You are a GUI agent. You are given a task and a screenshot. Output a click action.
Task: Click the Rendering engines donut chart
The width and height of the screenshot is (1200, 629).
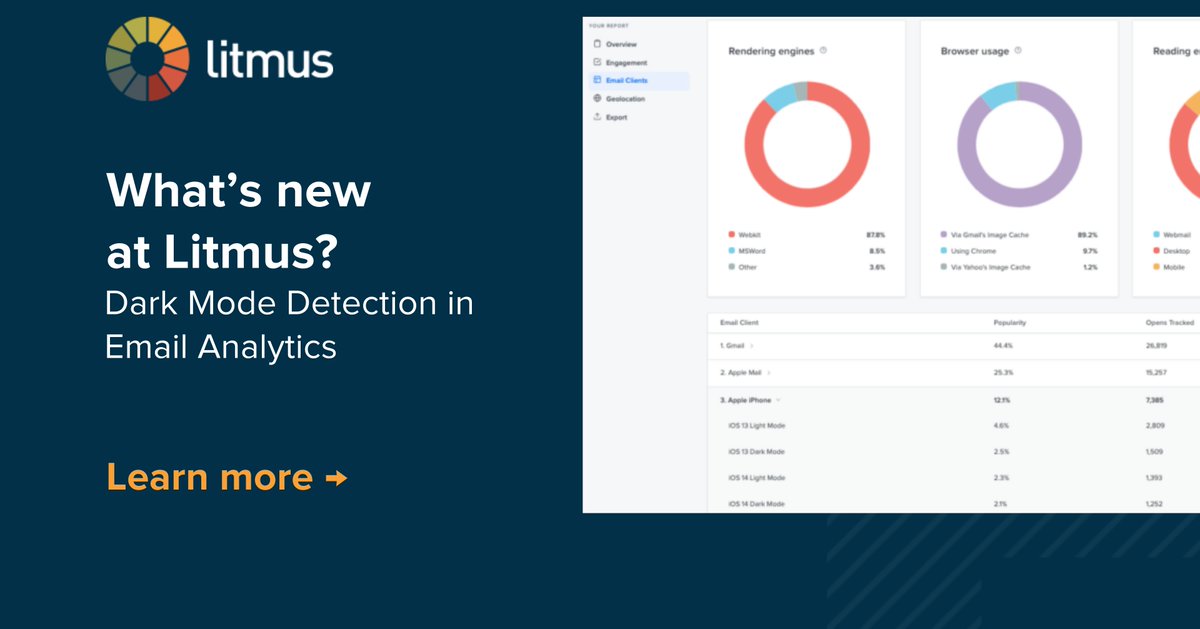pos(806,145)
